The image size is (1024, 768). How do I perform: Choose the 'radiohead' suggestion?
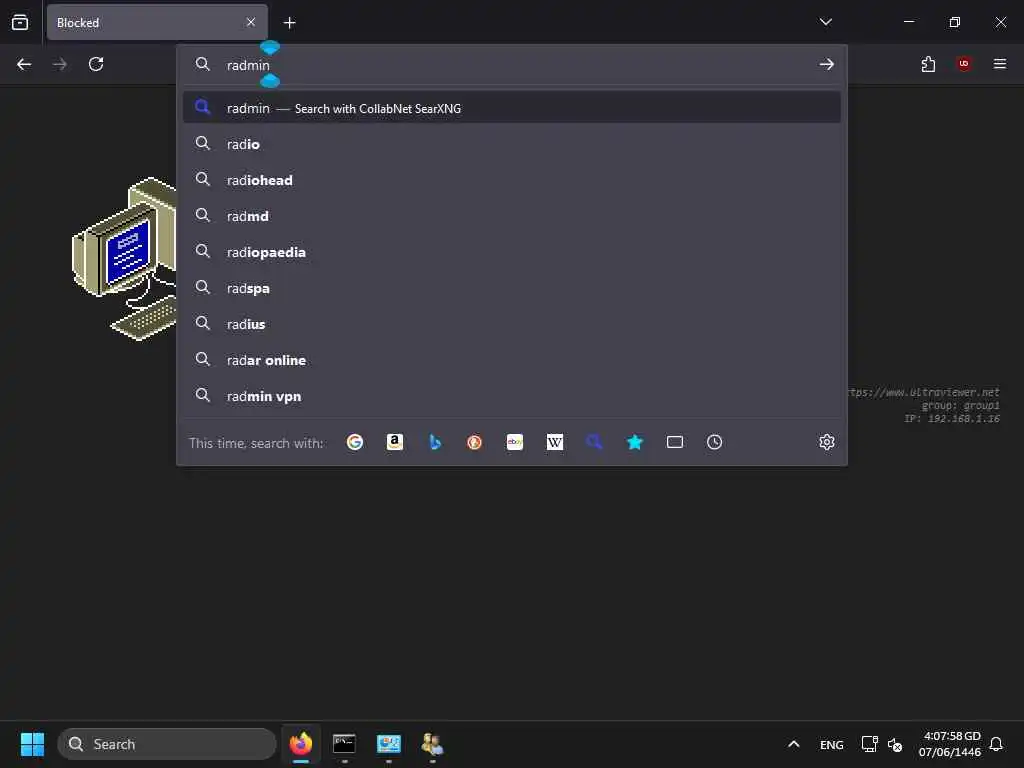point(512,180)
